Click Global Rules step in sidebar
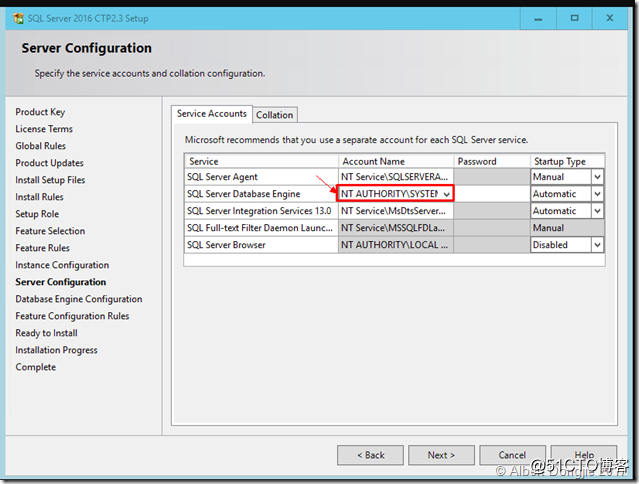 click(40, 146)
